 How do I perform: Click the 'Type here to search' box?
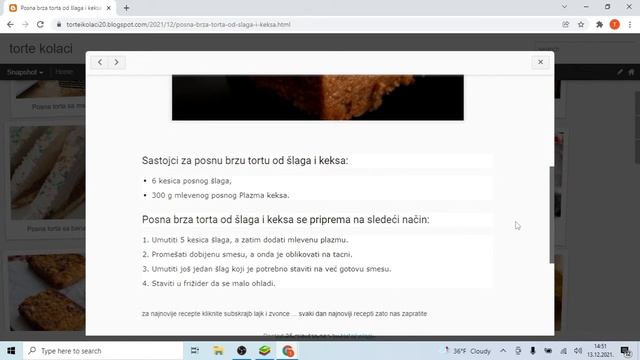(104, 351)
